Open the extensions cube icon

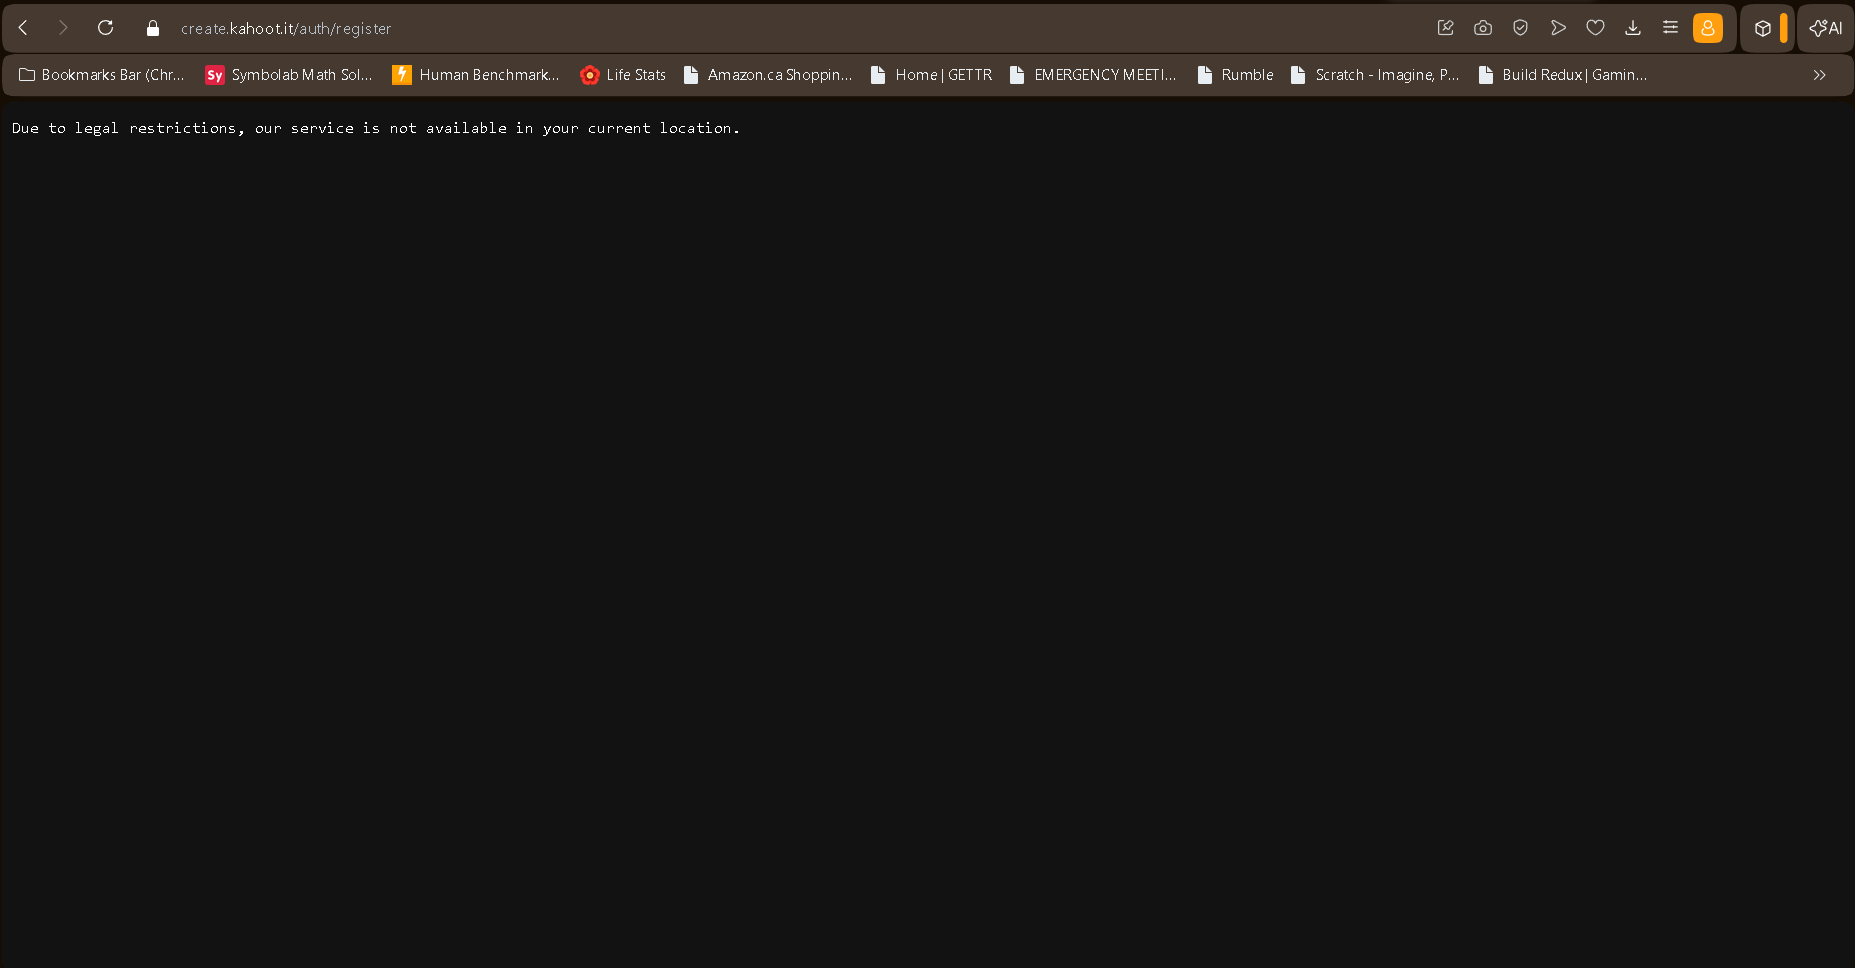pos(1763,28)
